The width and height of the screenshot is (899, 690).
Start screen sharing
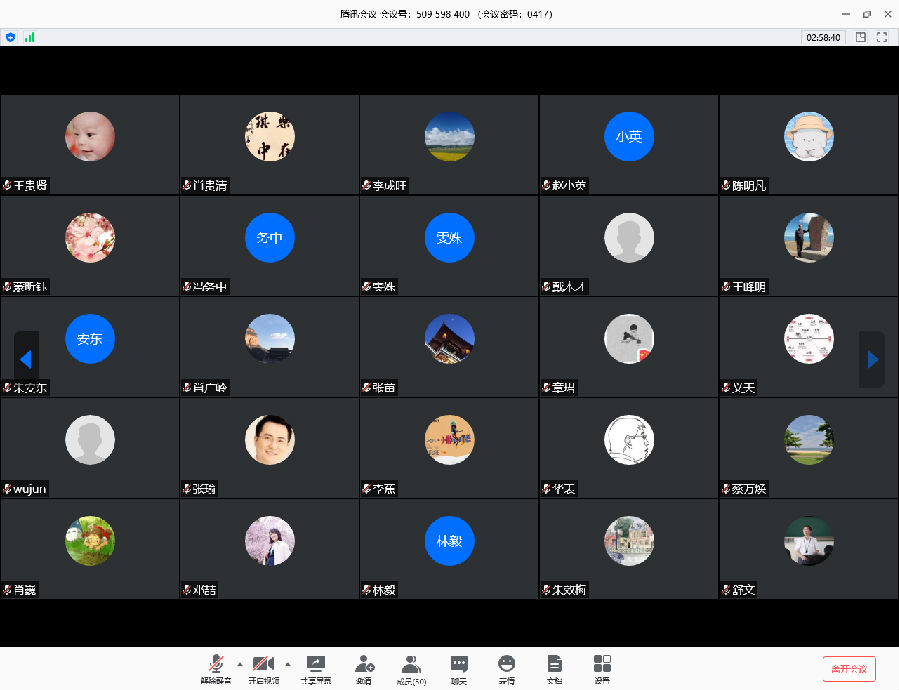[x=315, y=667]
